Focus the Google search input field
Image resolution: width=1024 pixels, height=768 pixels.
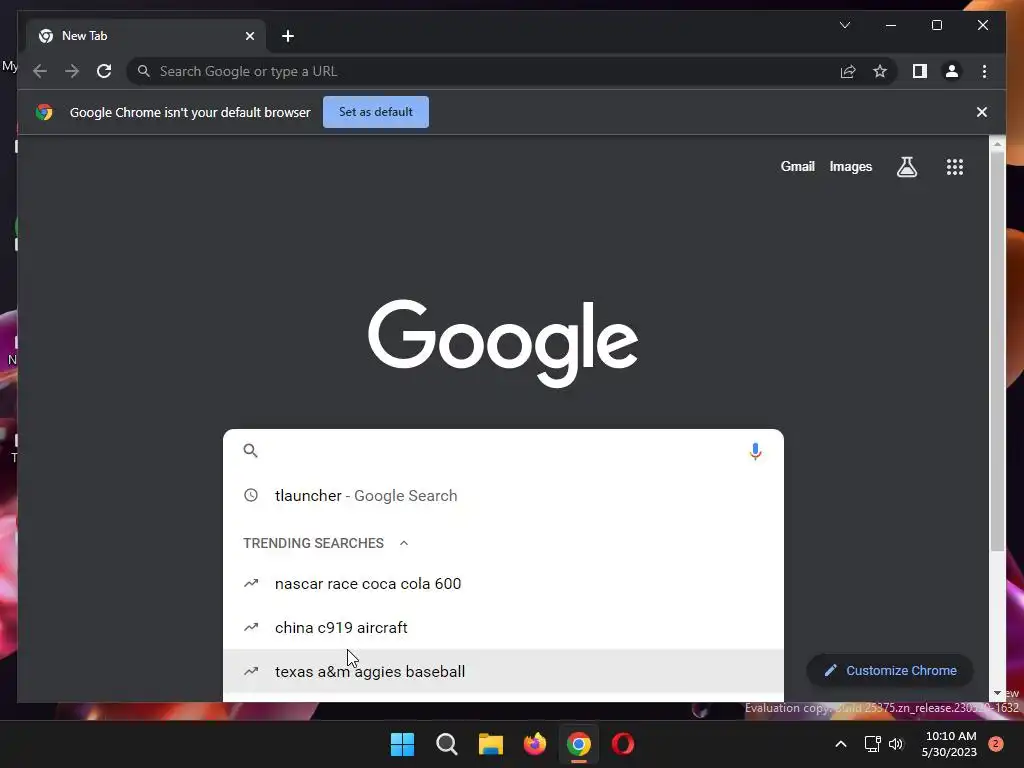502,451
